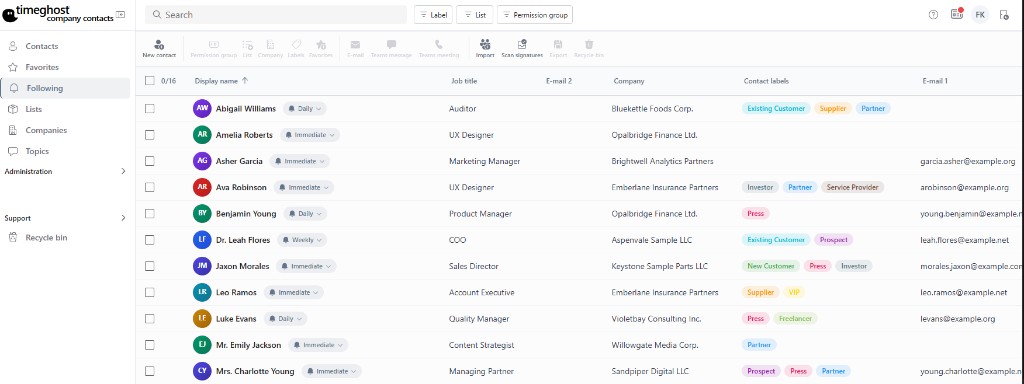Expand the Administration section

[65, 171]
